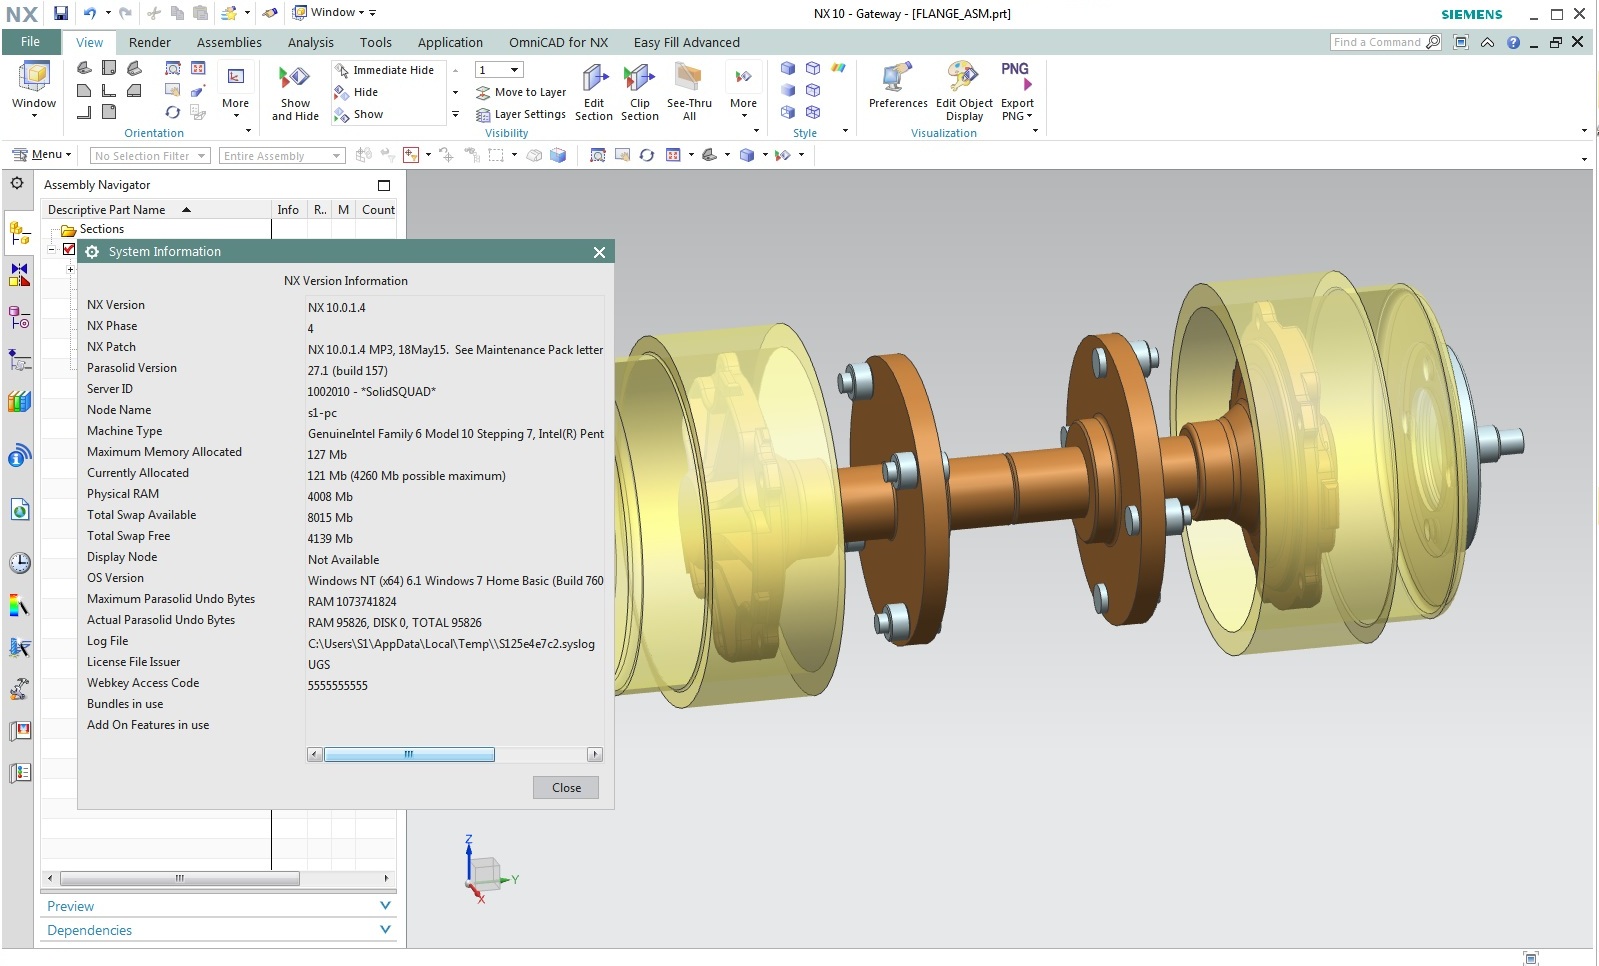
Task: Click the Fit view icon in top border bar
Action: tap(597, 155)
